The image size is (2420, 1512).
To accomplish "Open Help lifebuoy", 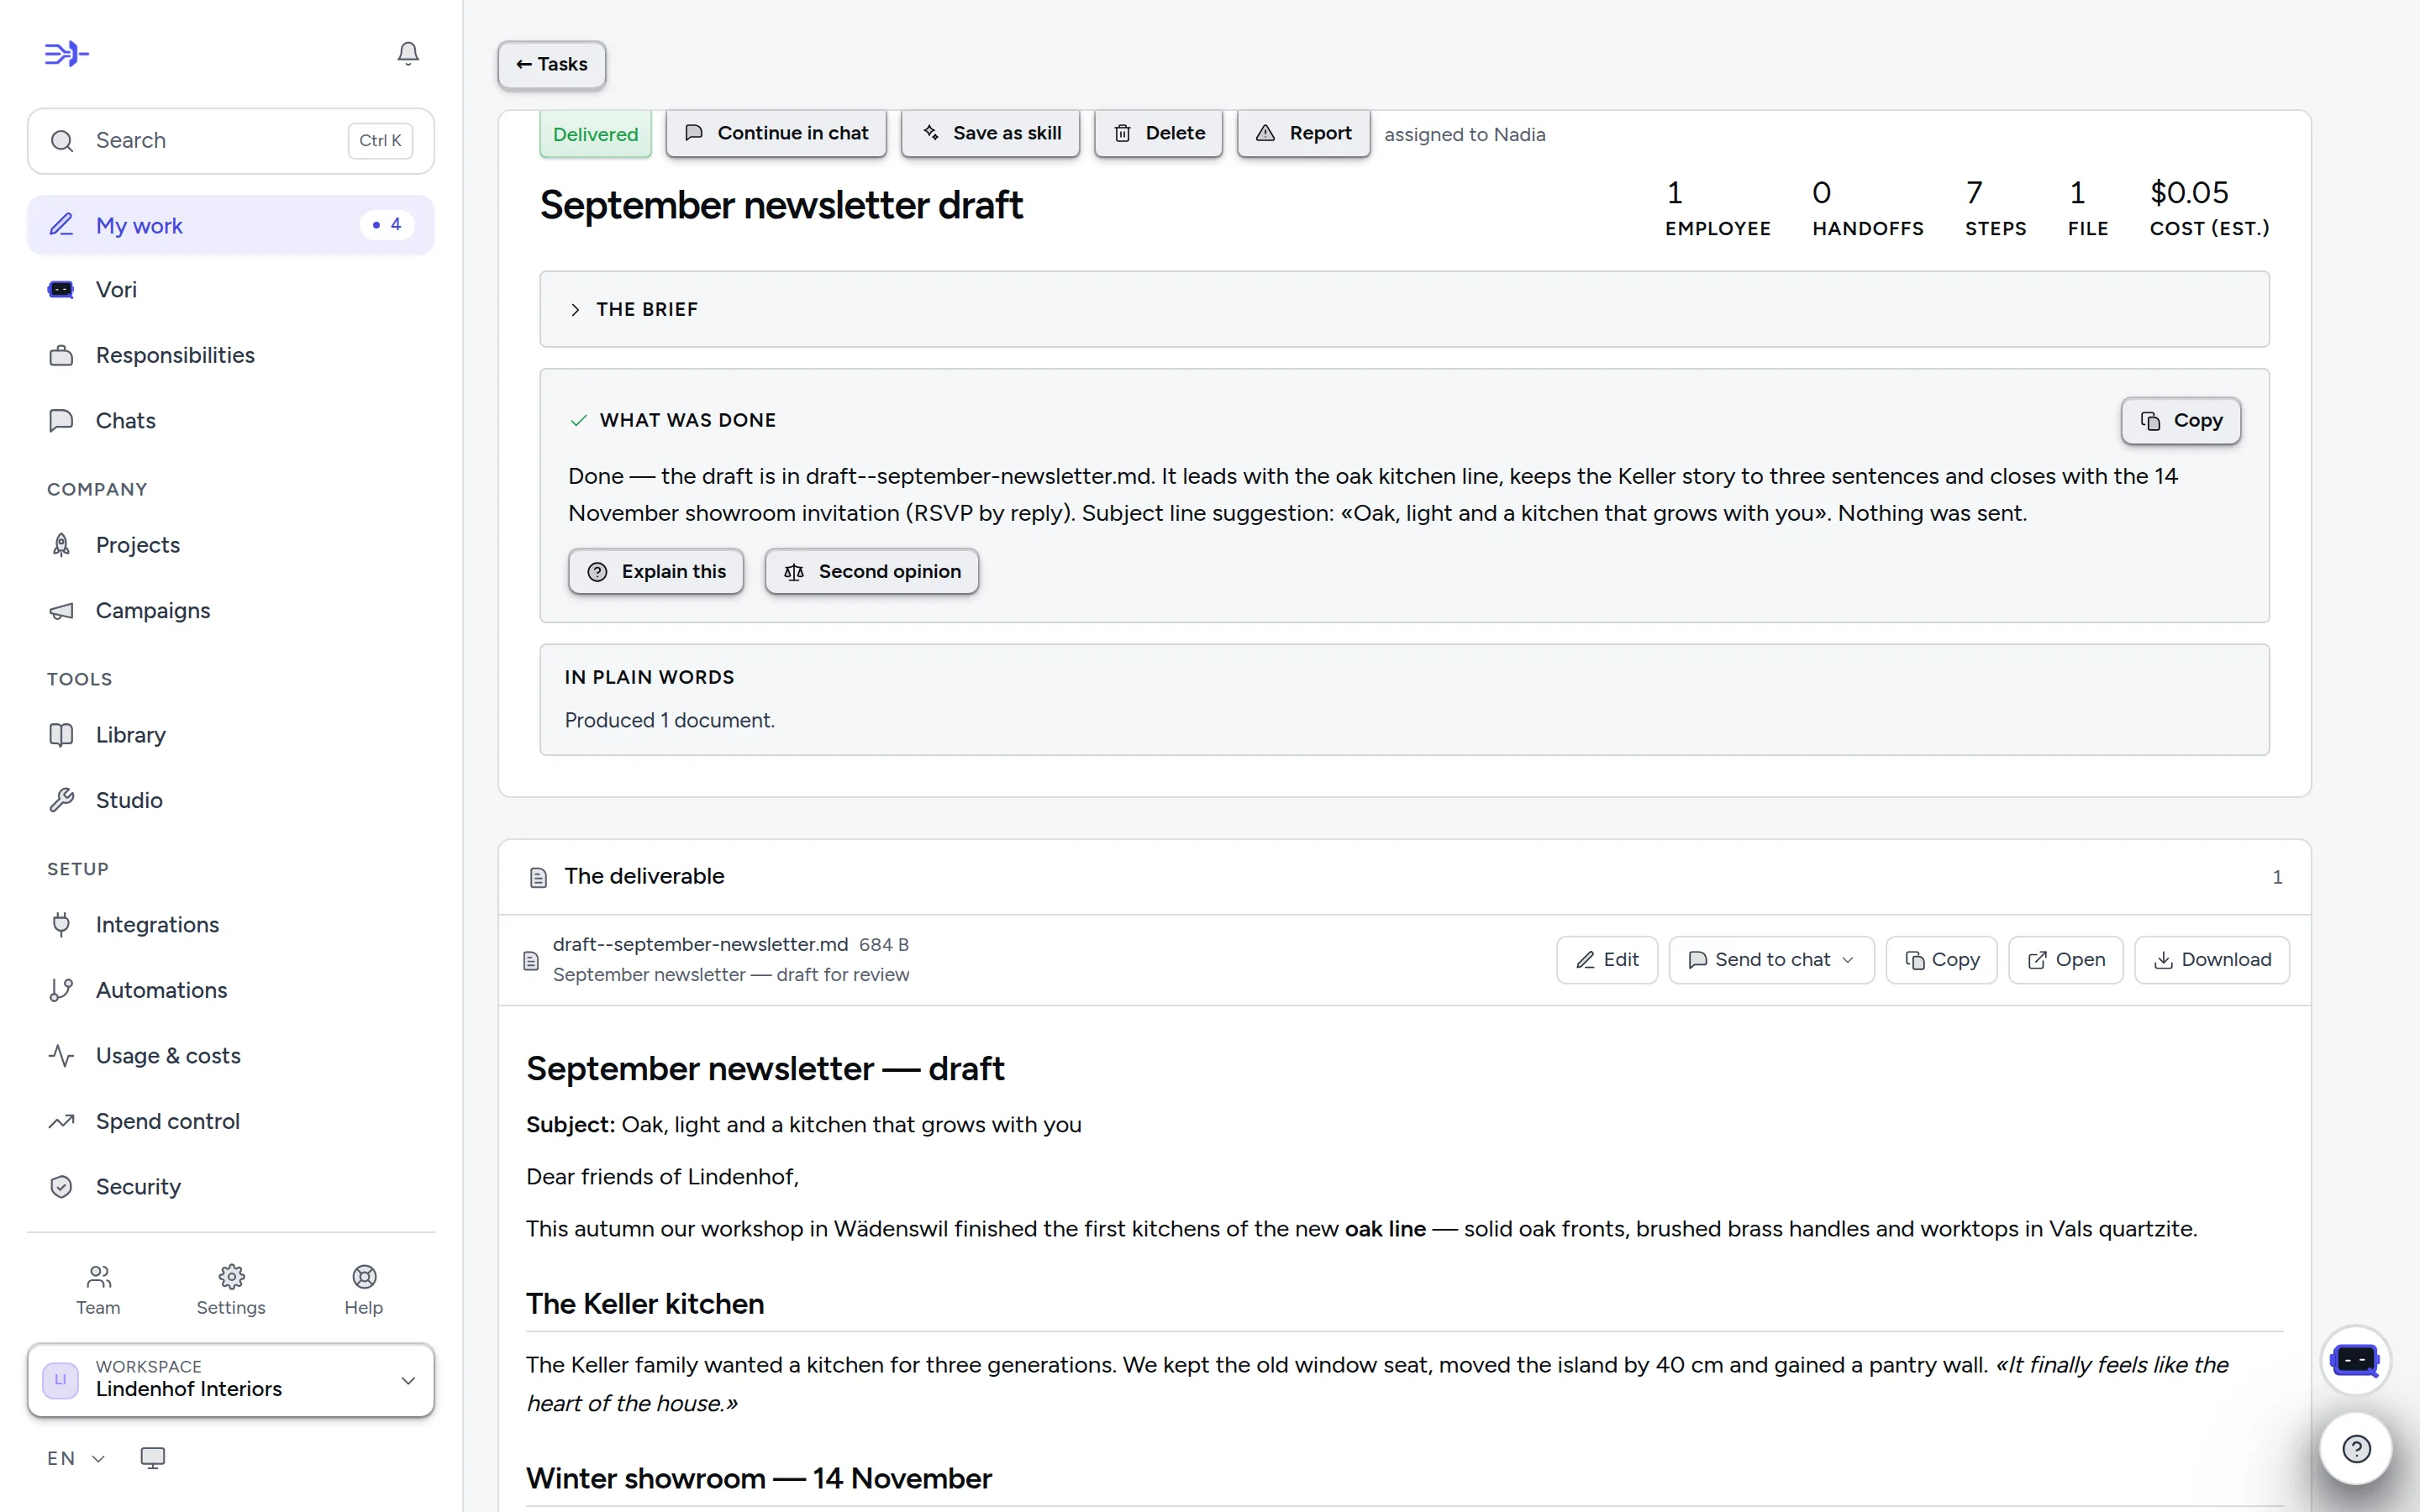I will [364, 1290].
